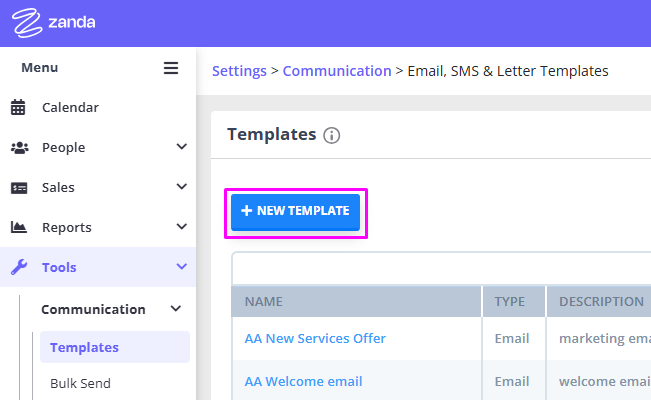Screen dimensions: 651x400
Task: Expand the Sales menu chevron
Action: pos(181,187)
